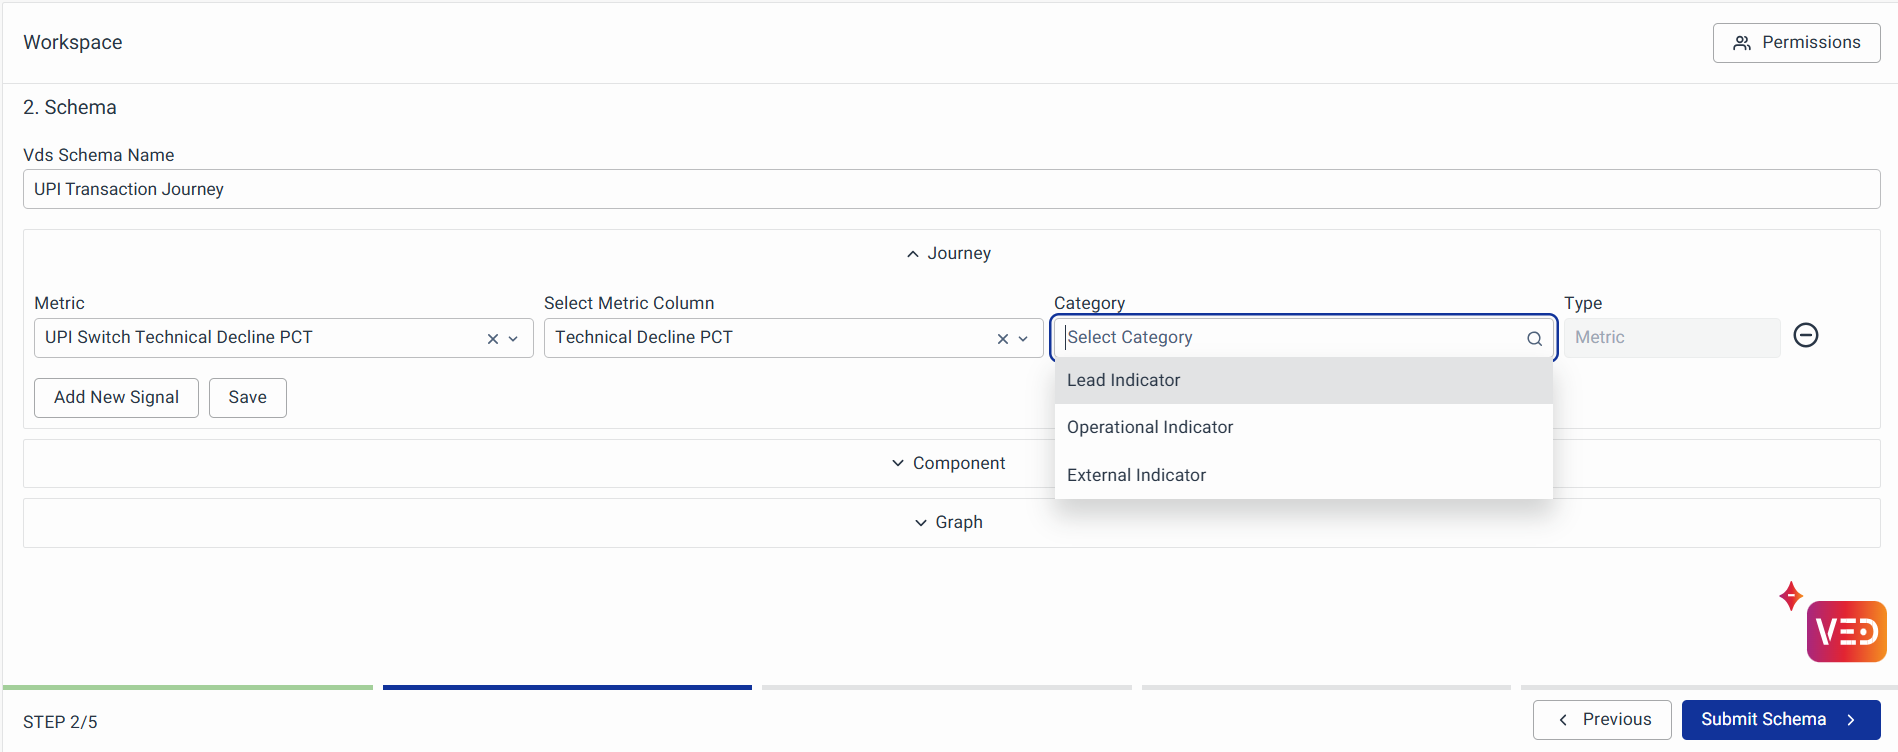This screenshot has height=752, width=1898.
Task: Go back with the Previous button
Action: click(x=1601, y=720)
